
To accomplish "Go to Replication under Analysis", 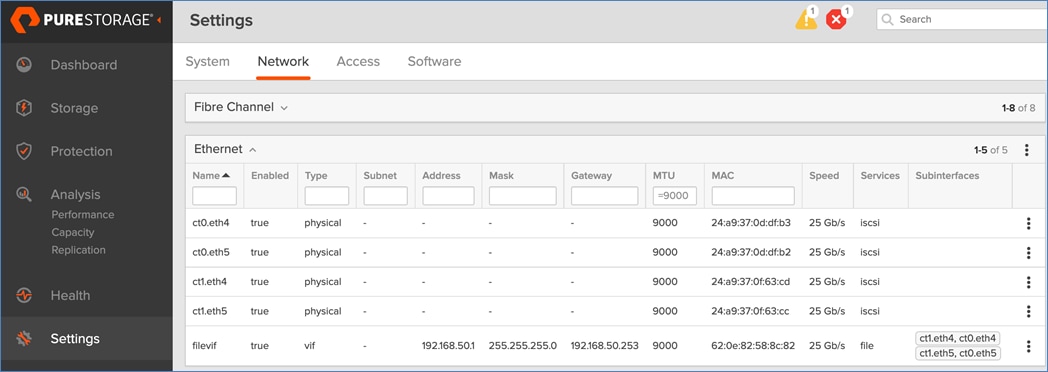I will 78,250.
